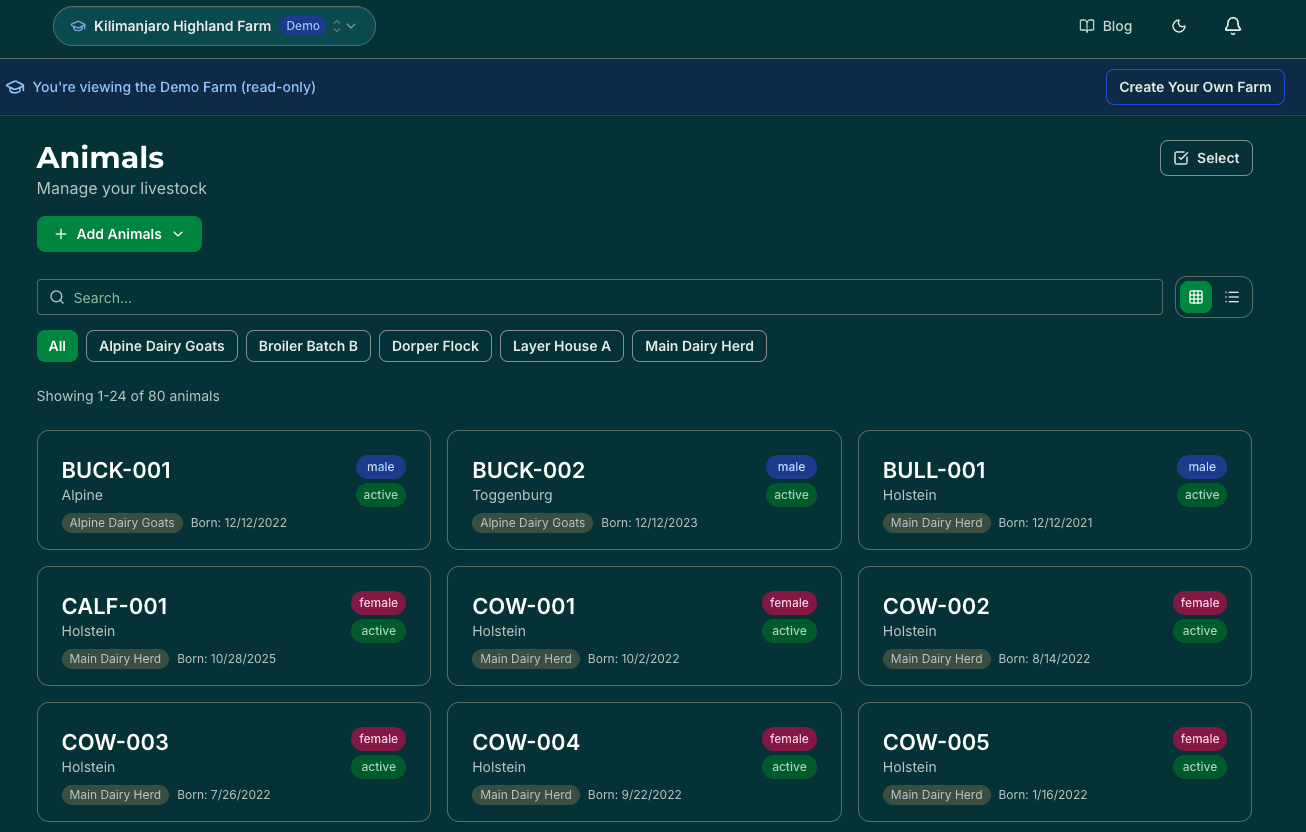Click the checkbox icon inside the Select button

coord(1182,158)
